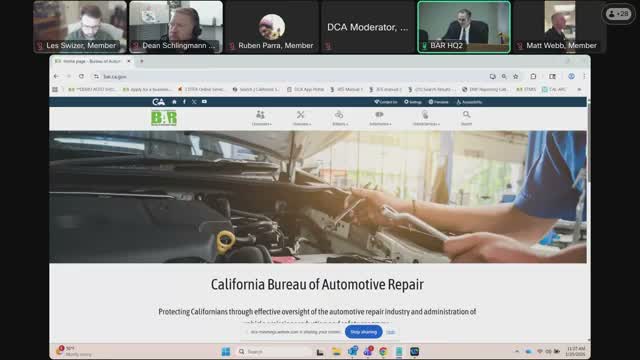Show hidden system tray icons
640x360 pixels.
click(517, 351)
